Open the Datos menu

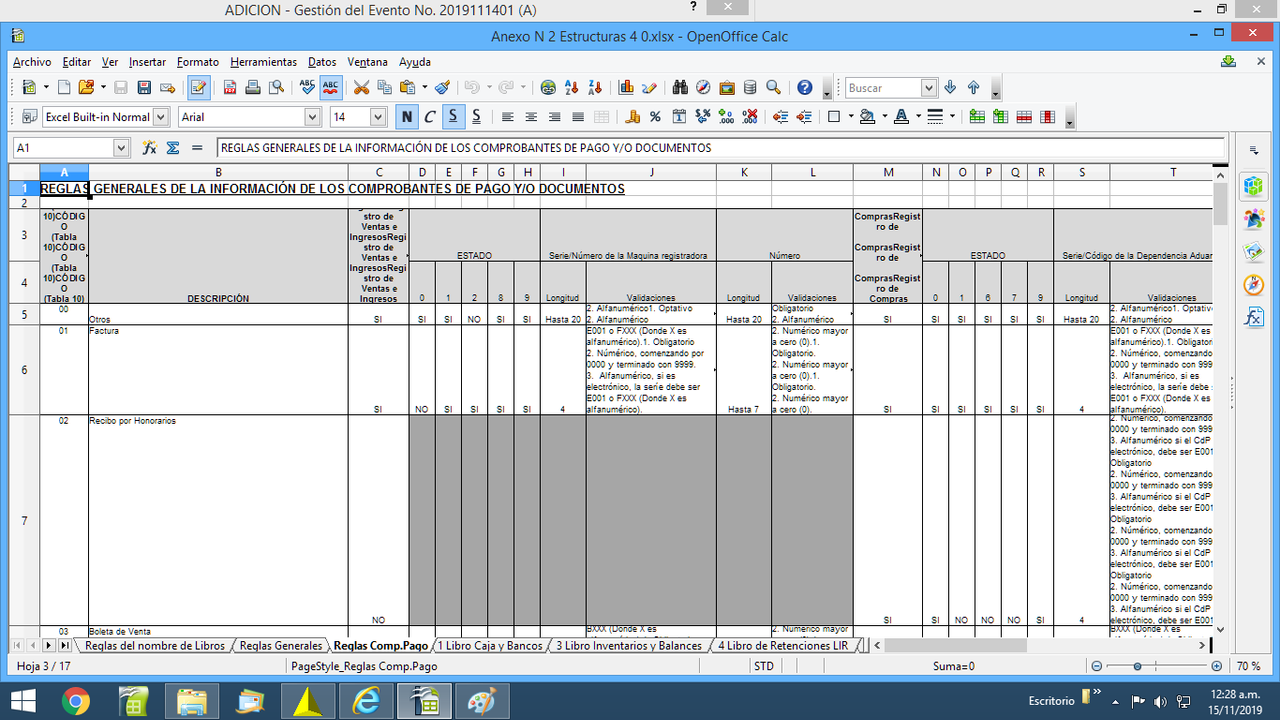pyautogui.click(x=322, y=62)
